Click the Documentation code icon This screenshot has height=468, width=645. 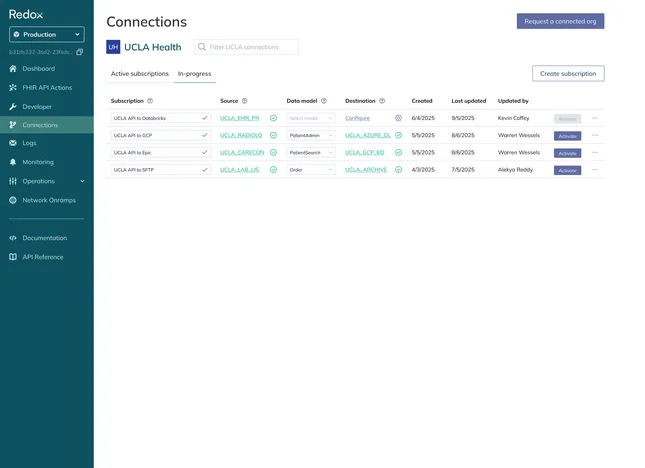13,238
